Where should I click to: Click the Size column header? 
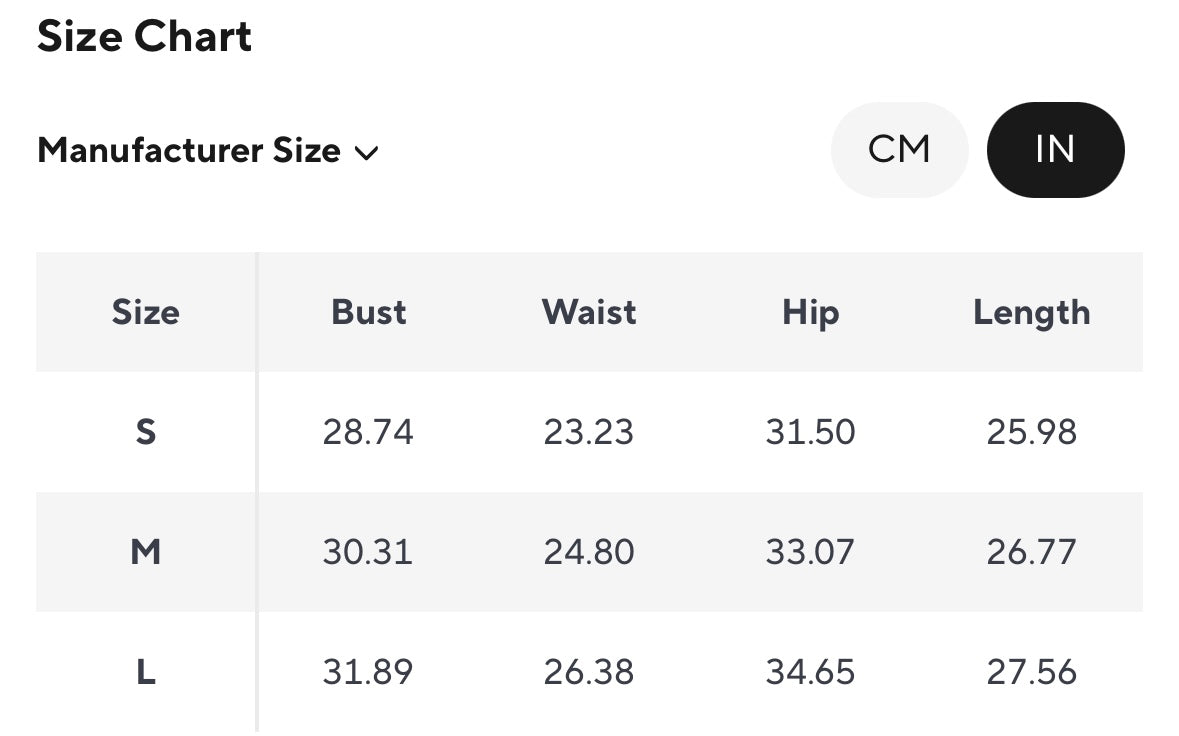[145, 312]
